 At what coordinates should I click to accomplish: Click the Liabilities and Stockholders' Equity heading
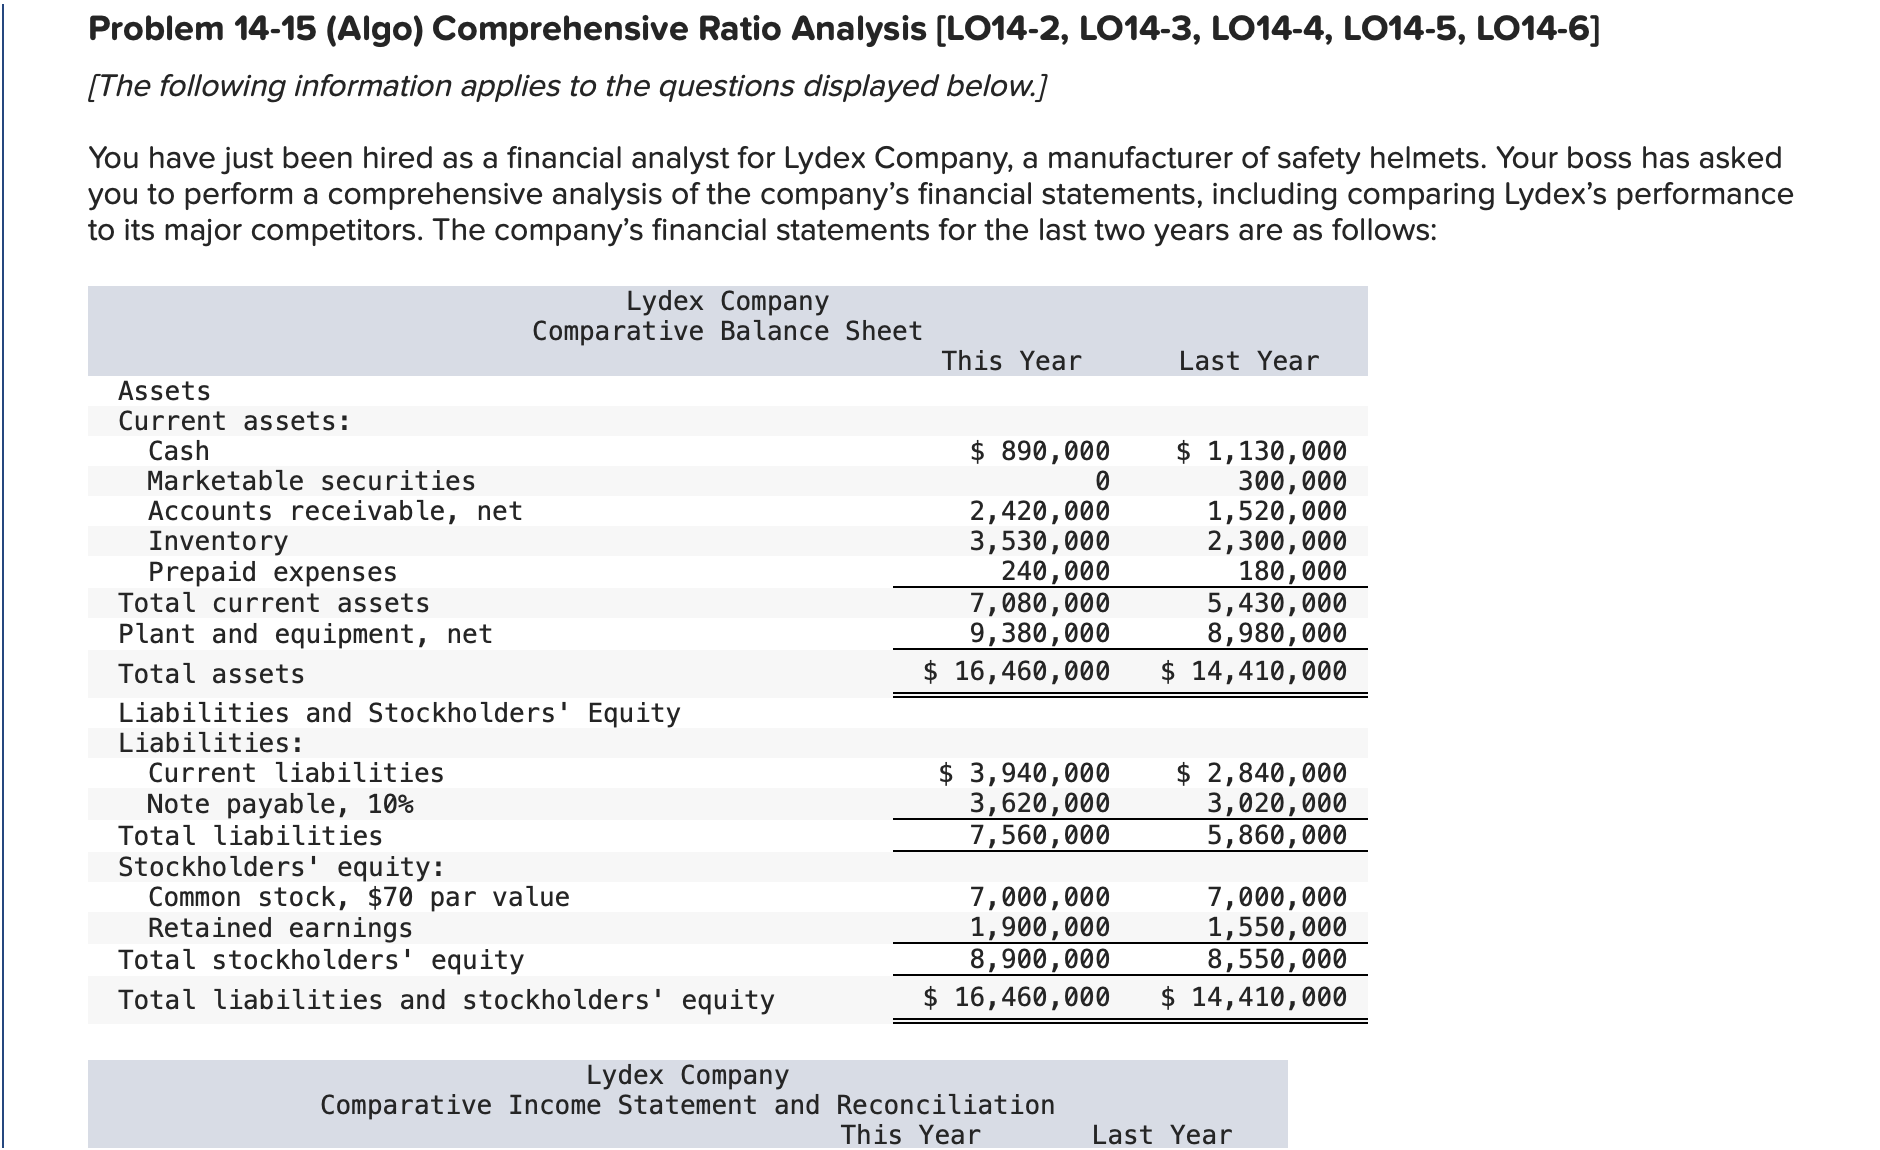pyautogui.click(x=399, y=712)
